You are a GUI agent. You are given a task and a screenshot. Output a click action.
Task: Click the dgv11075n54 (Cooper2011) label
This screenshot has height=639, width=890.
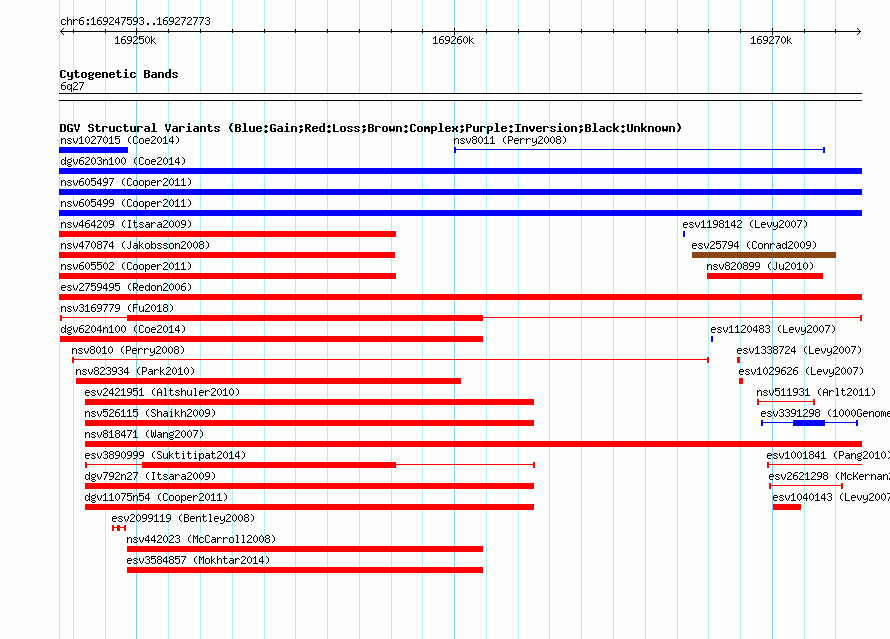[156, 497]
